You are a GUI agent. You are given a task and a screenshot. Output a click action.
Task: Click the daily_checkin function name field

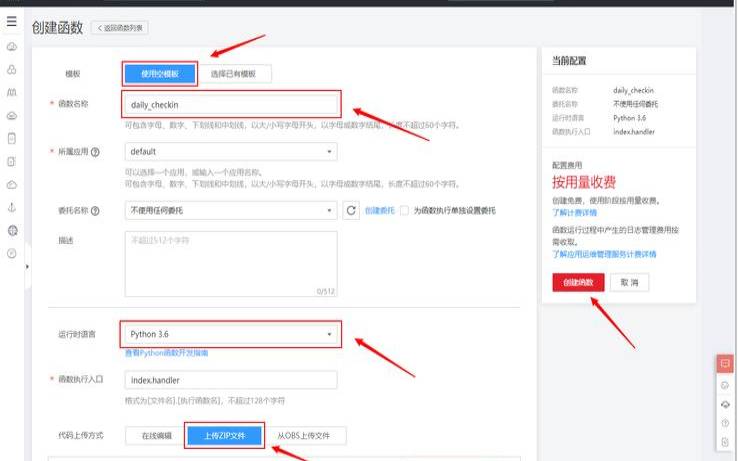tap(231, 104)
